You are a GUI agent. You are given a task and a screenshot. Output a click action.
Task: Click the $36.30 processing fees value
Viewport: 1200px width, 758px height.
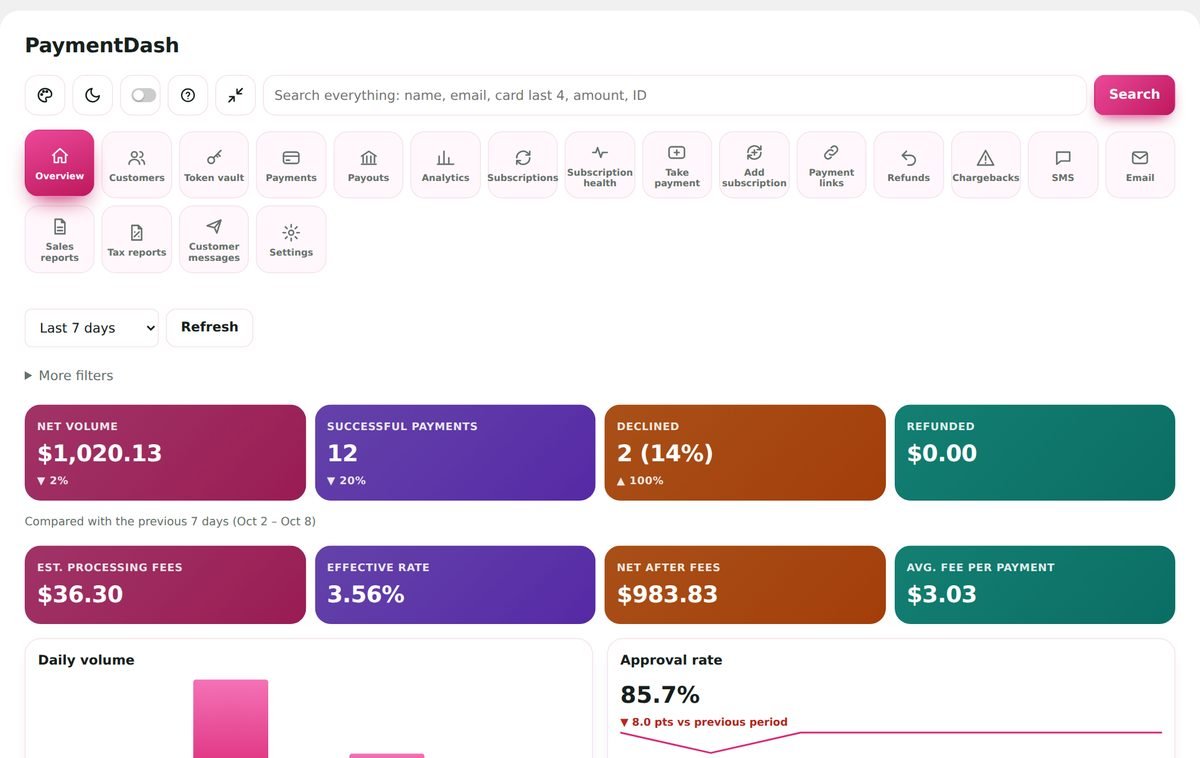80,595
